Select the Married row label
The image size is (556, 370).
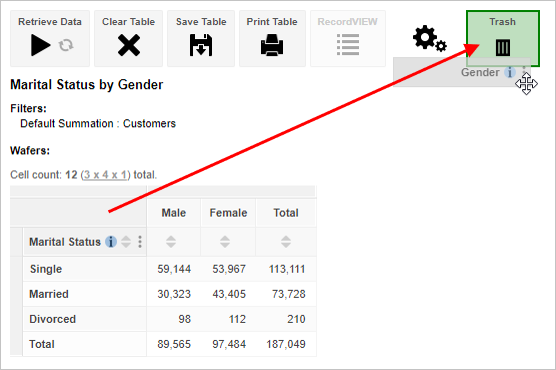49,294
